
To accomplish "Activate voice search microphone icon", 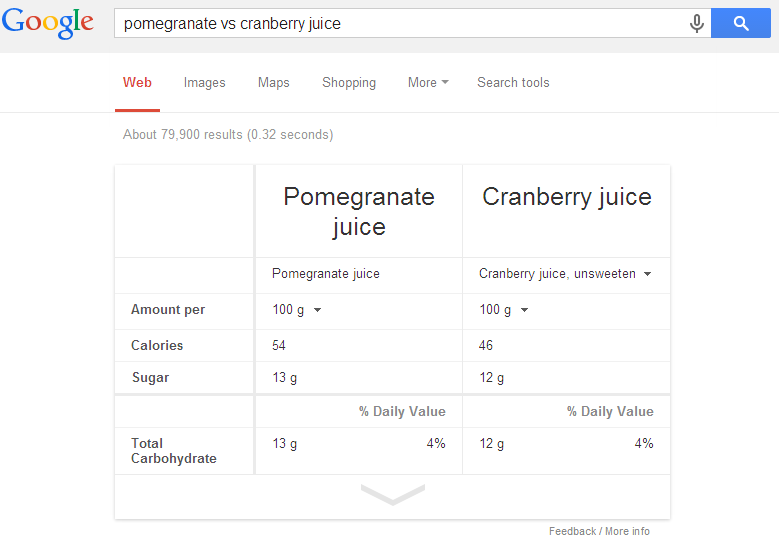I will pyautogui.click(x=697, y=23).
